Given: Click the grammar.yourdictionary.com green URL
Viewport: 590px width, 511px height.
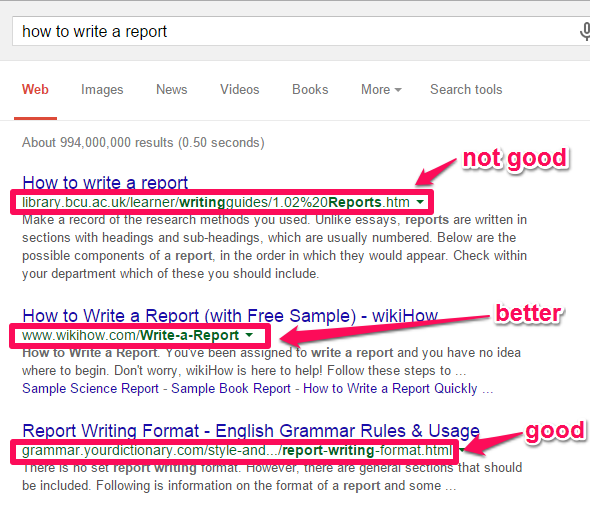Looking at the screenshot, I should coord(237,450).
